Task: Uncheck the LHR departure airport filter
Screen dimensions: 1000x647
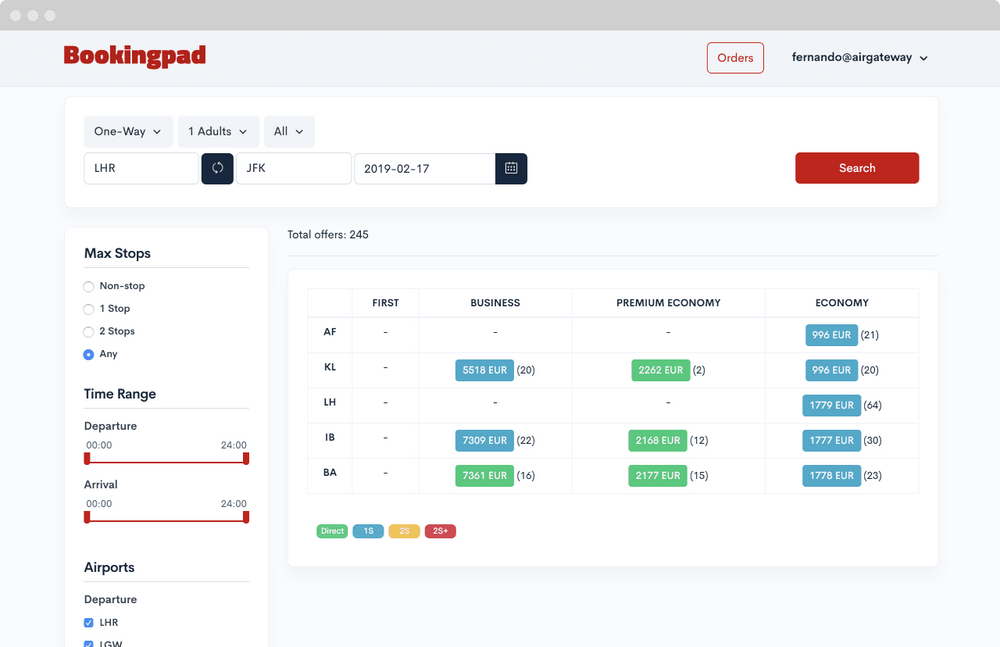Action: coord(88,621)
